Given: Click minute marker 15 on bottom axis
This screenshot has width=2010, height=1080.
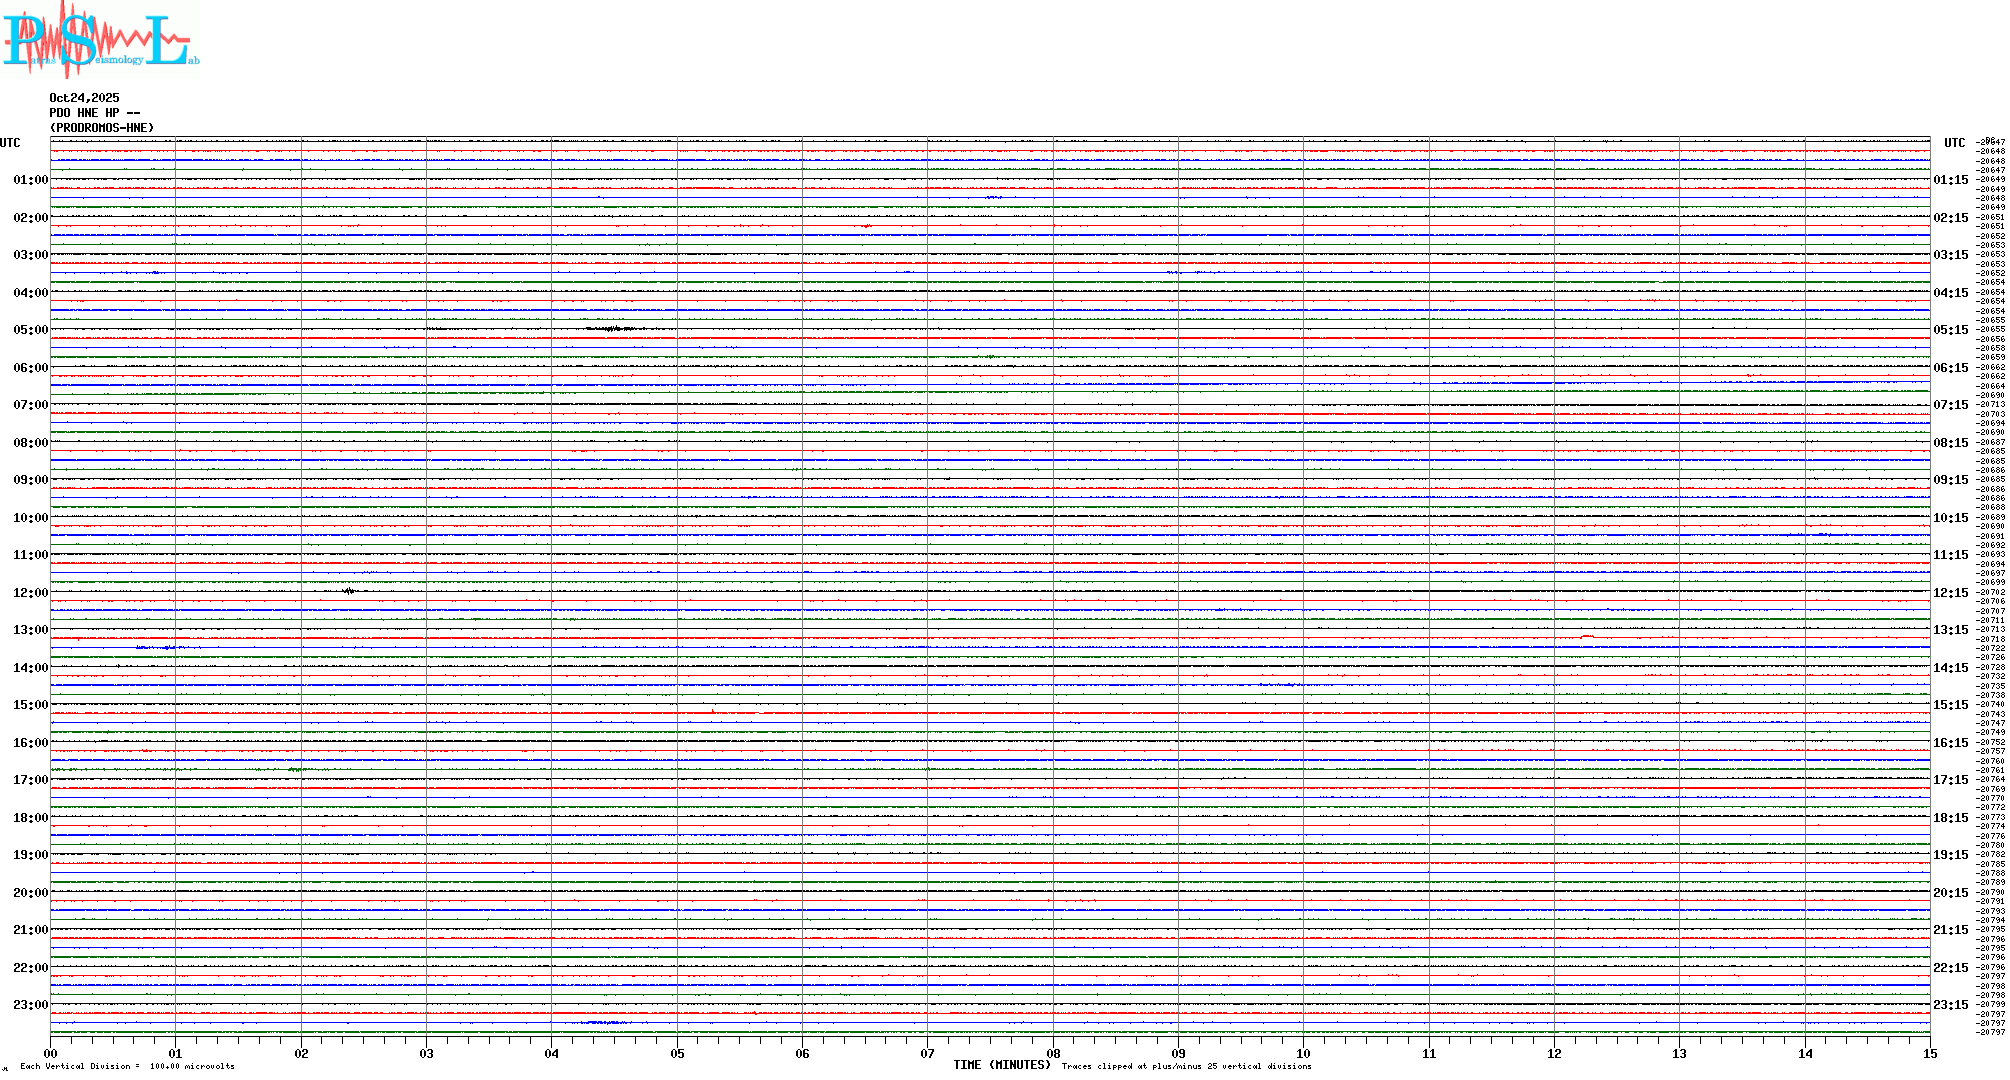Looking at the screenshot, I should point(1930,1053).
